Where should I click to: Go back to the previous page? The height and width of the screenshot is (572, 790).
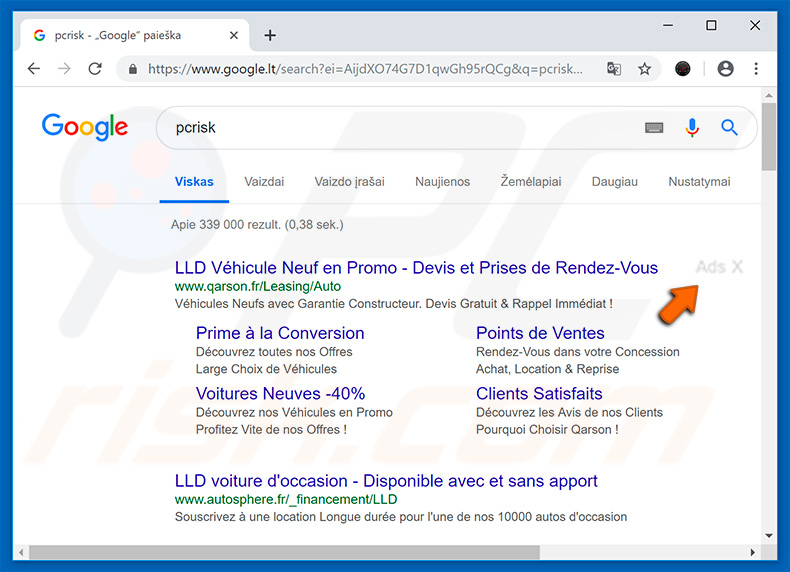pos(34,69)
